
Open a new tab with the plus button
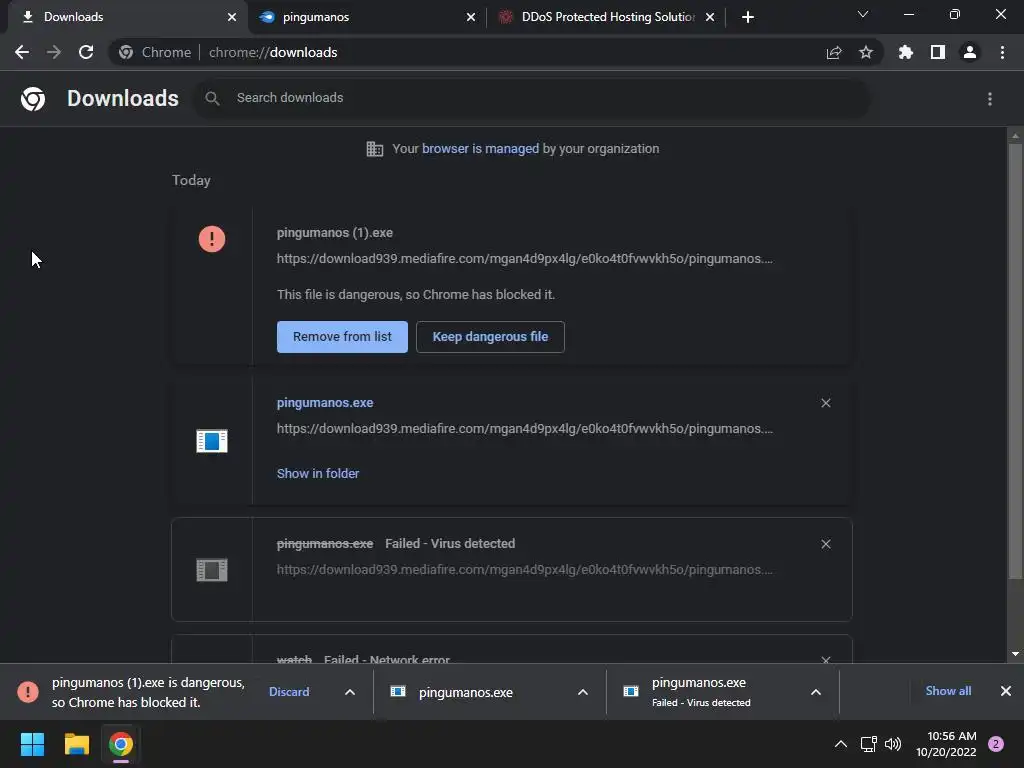click(x=748, y=17)
